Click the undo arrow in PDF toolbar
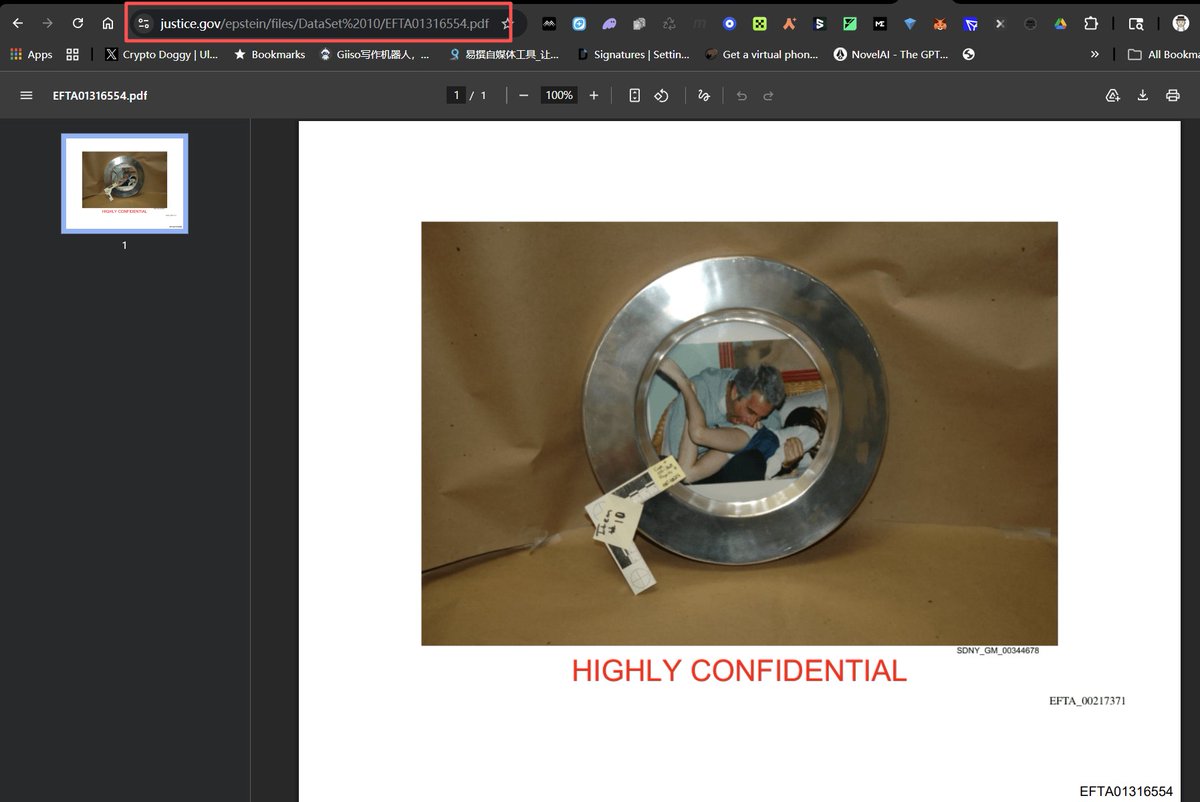This screenshot has height=802, width=1200. pos(741,96)
